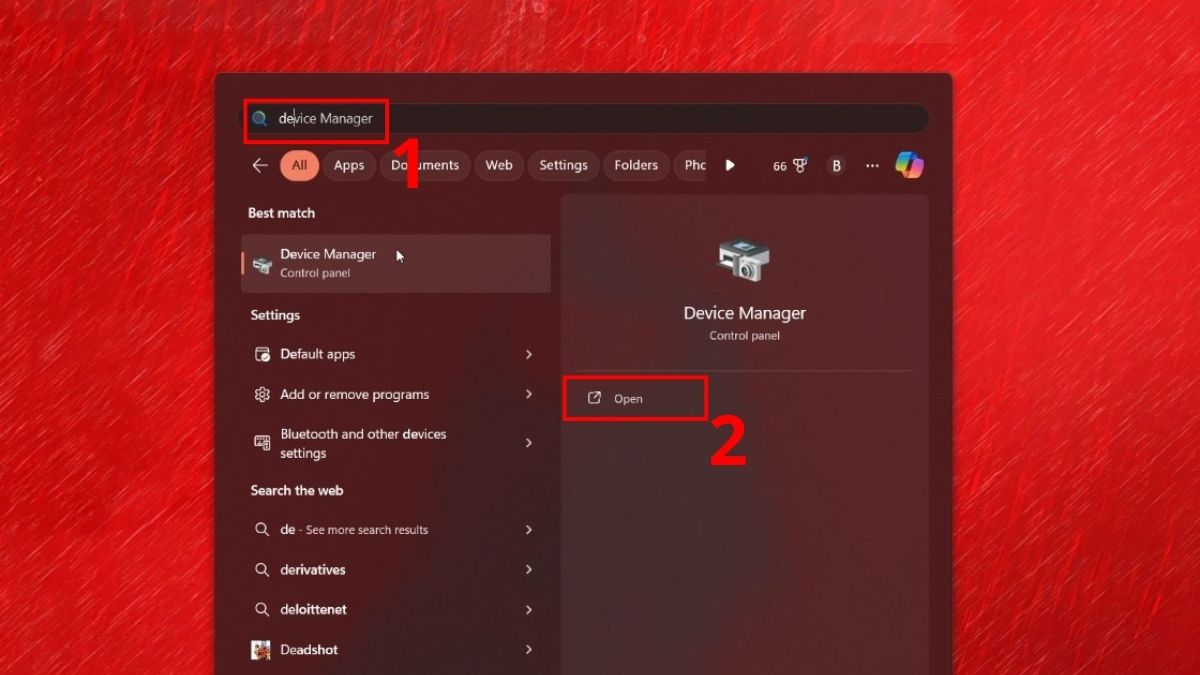Image resolution: width=1200 pixels, height=675 pixels.
Task: Open the three-dots more options menu
Action: tap(872, 166)
